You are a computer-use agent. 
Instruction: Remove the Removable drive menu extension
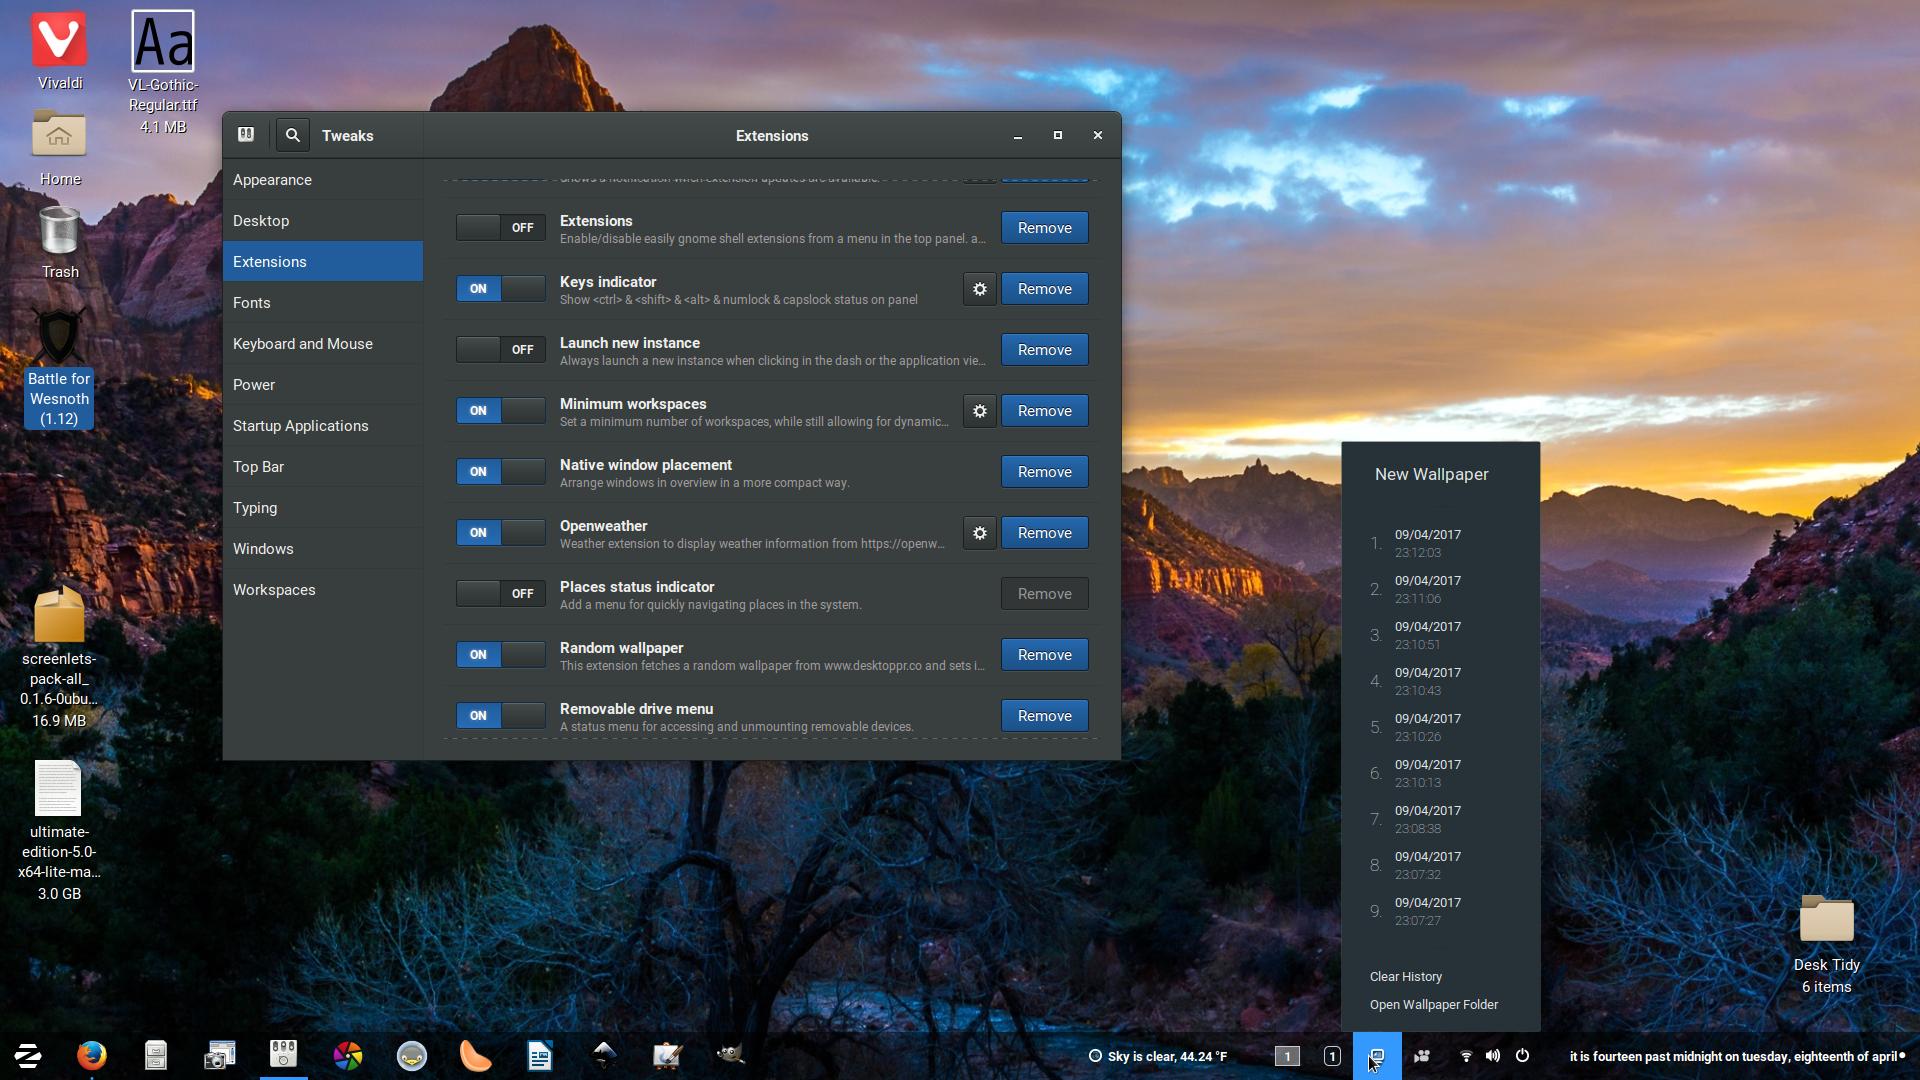(1044, 716)
